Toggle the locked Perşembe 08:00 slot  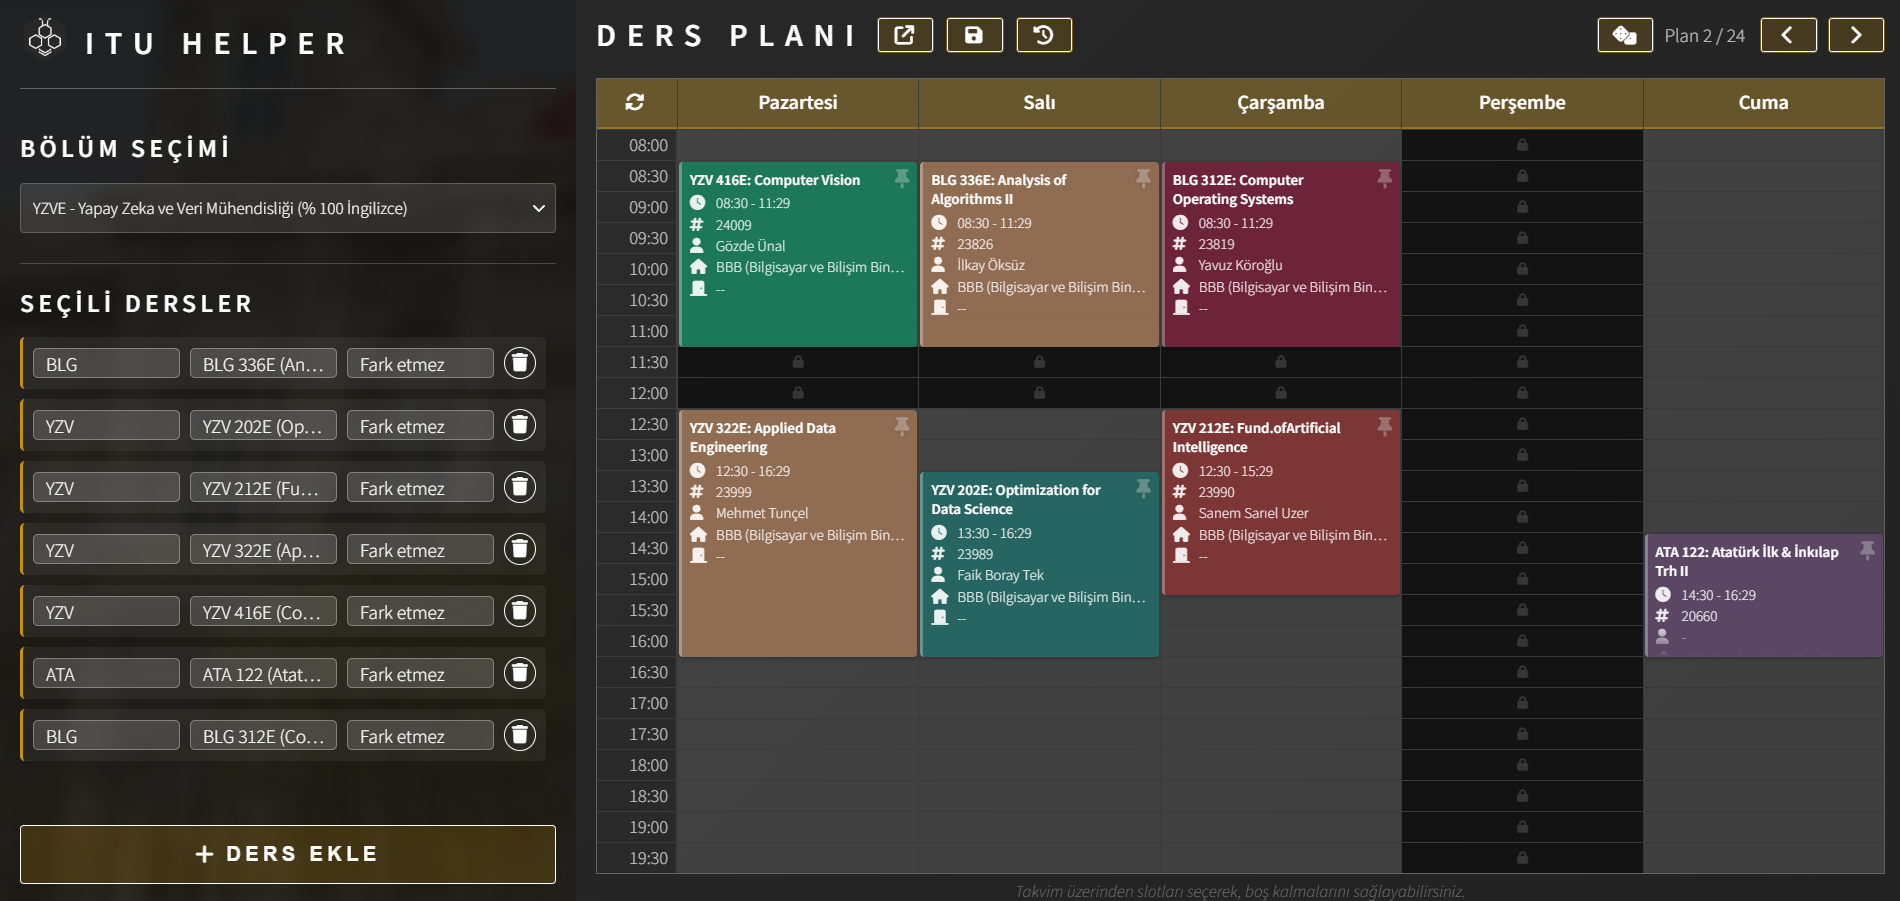[x=1522, y=145]
